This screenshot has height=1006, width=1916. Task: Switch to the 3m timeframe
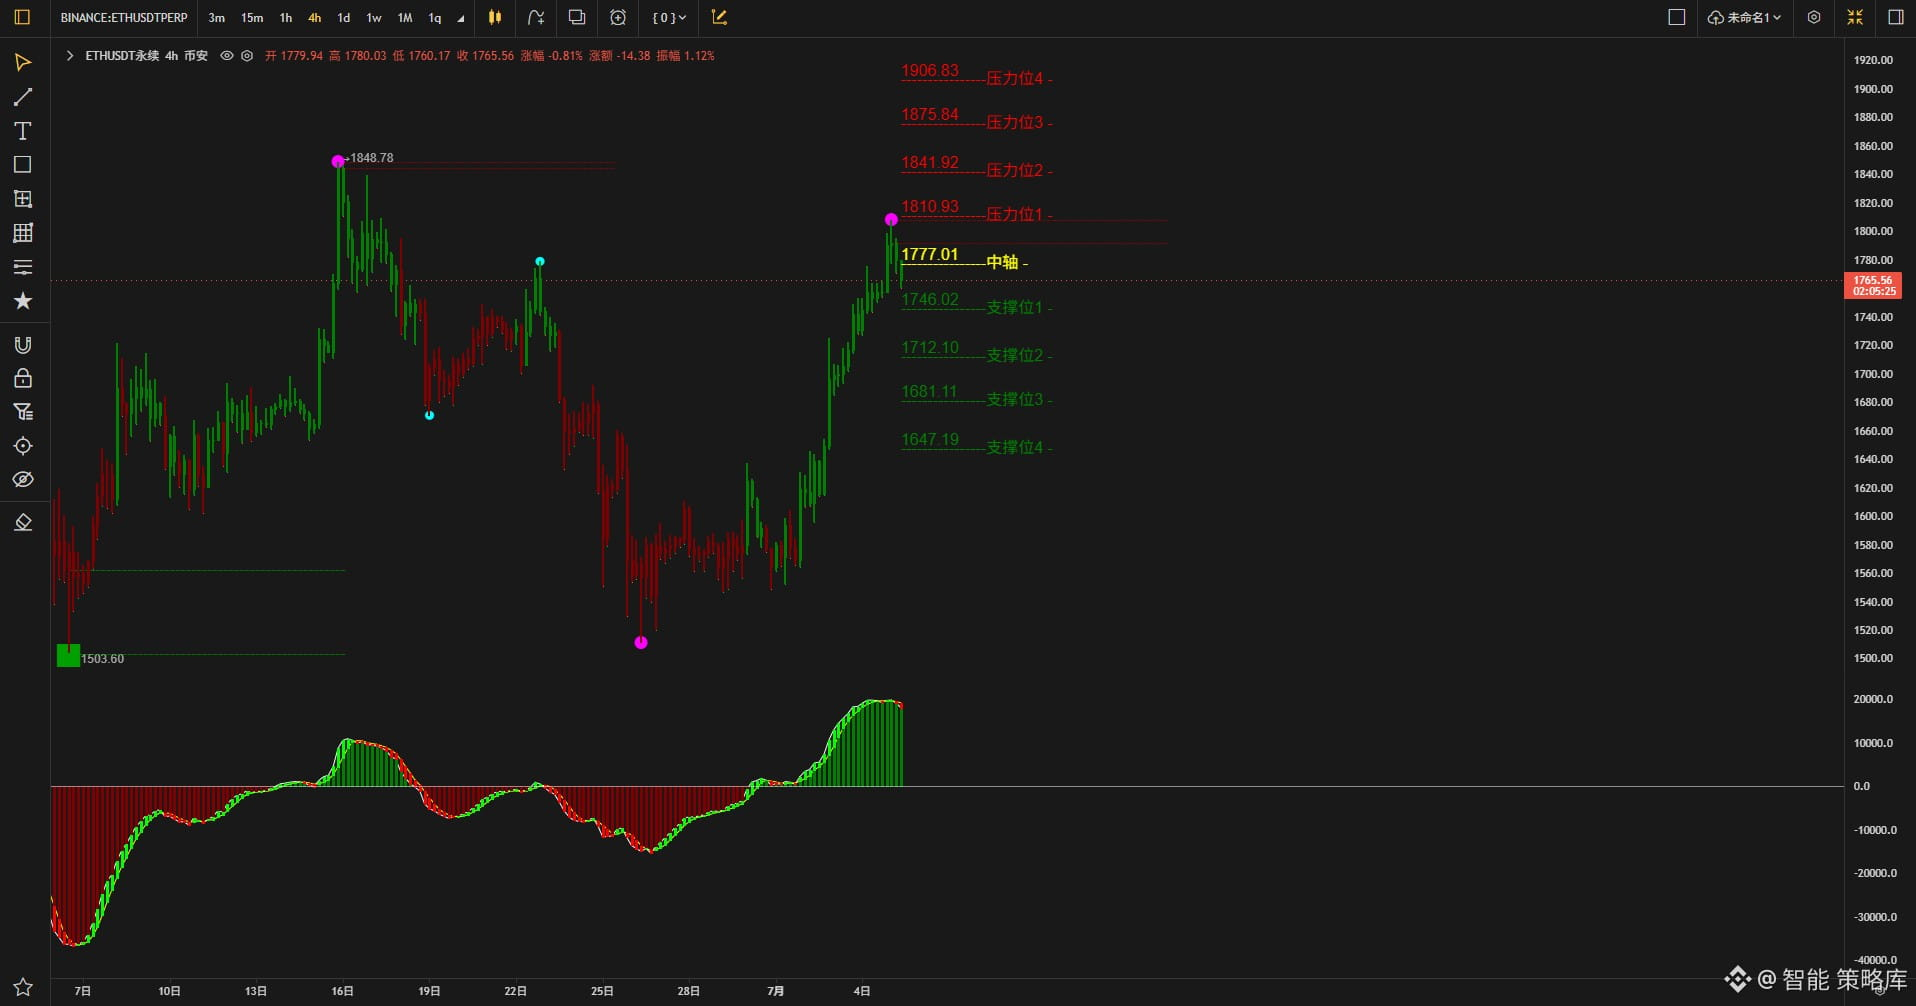click(x=216, y=18)
